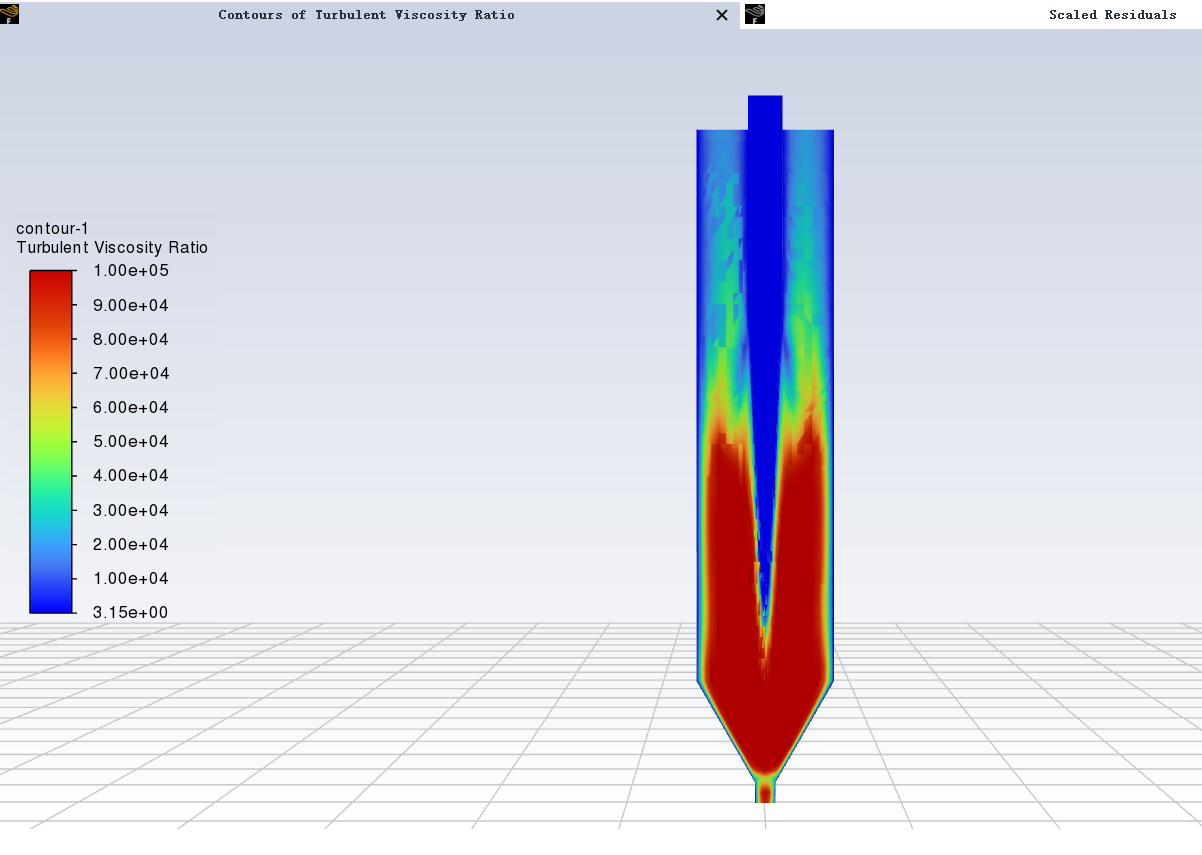
Task: Click the red top of the colorbar
Action: click(x=51, y=285)
